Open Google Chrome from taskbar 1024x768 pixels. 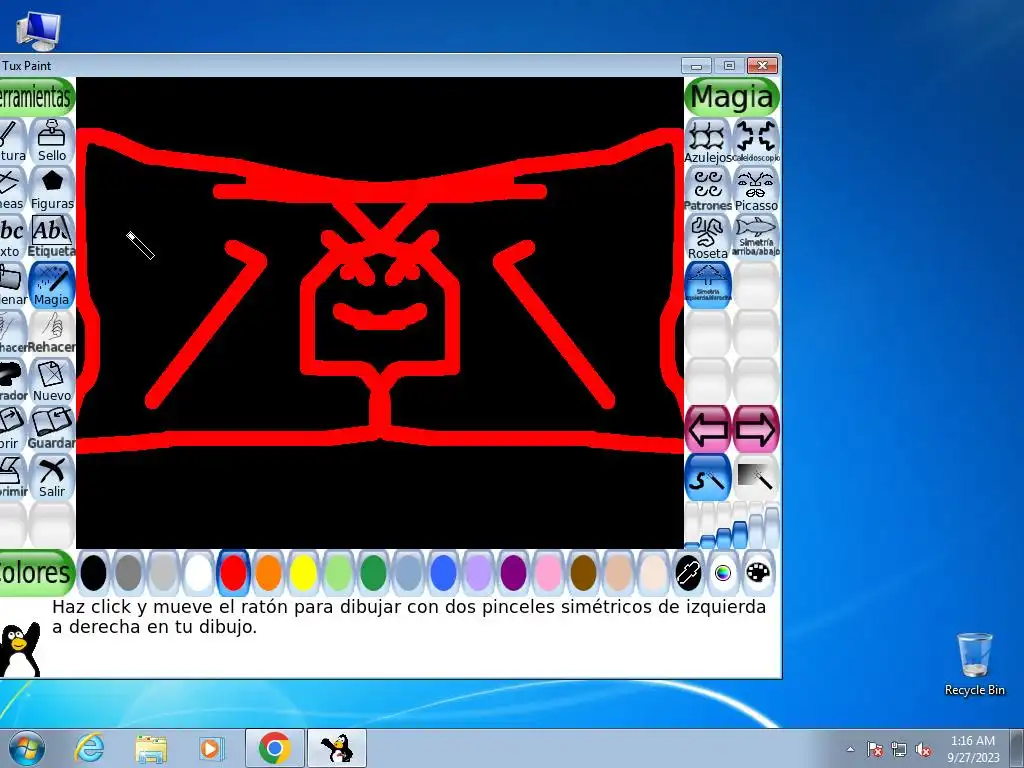274,748
